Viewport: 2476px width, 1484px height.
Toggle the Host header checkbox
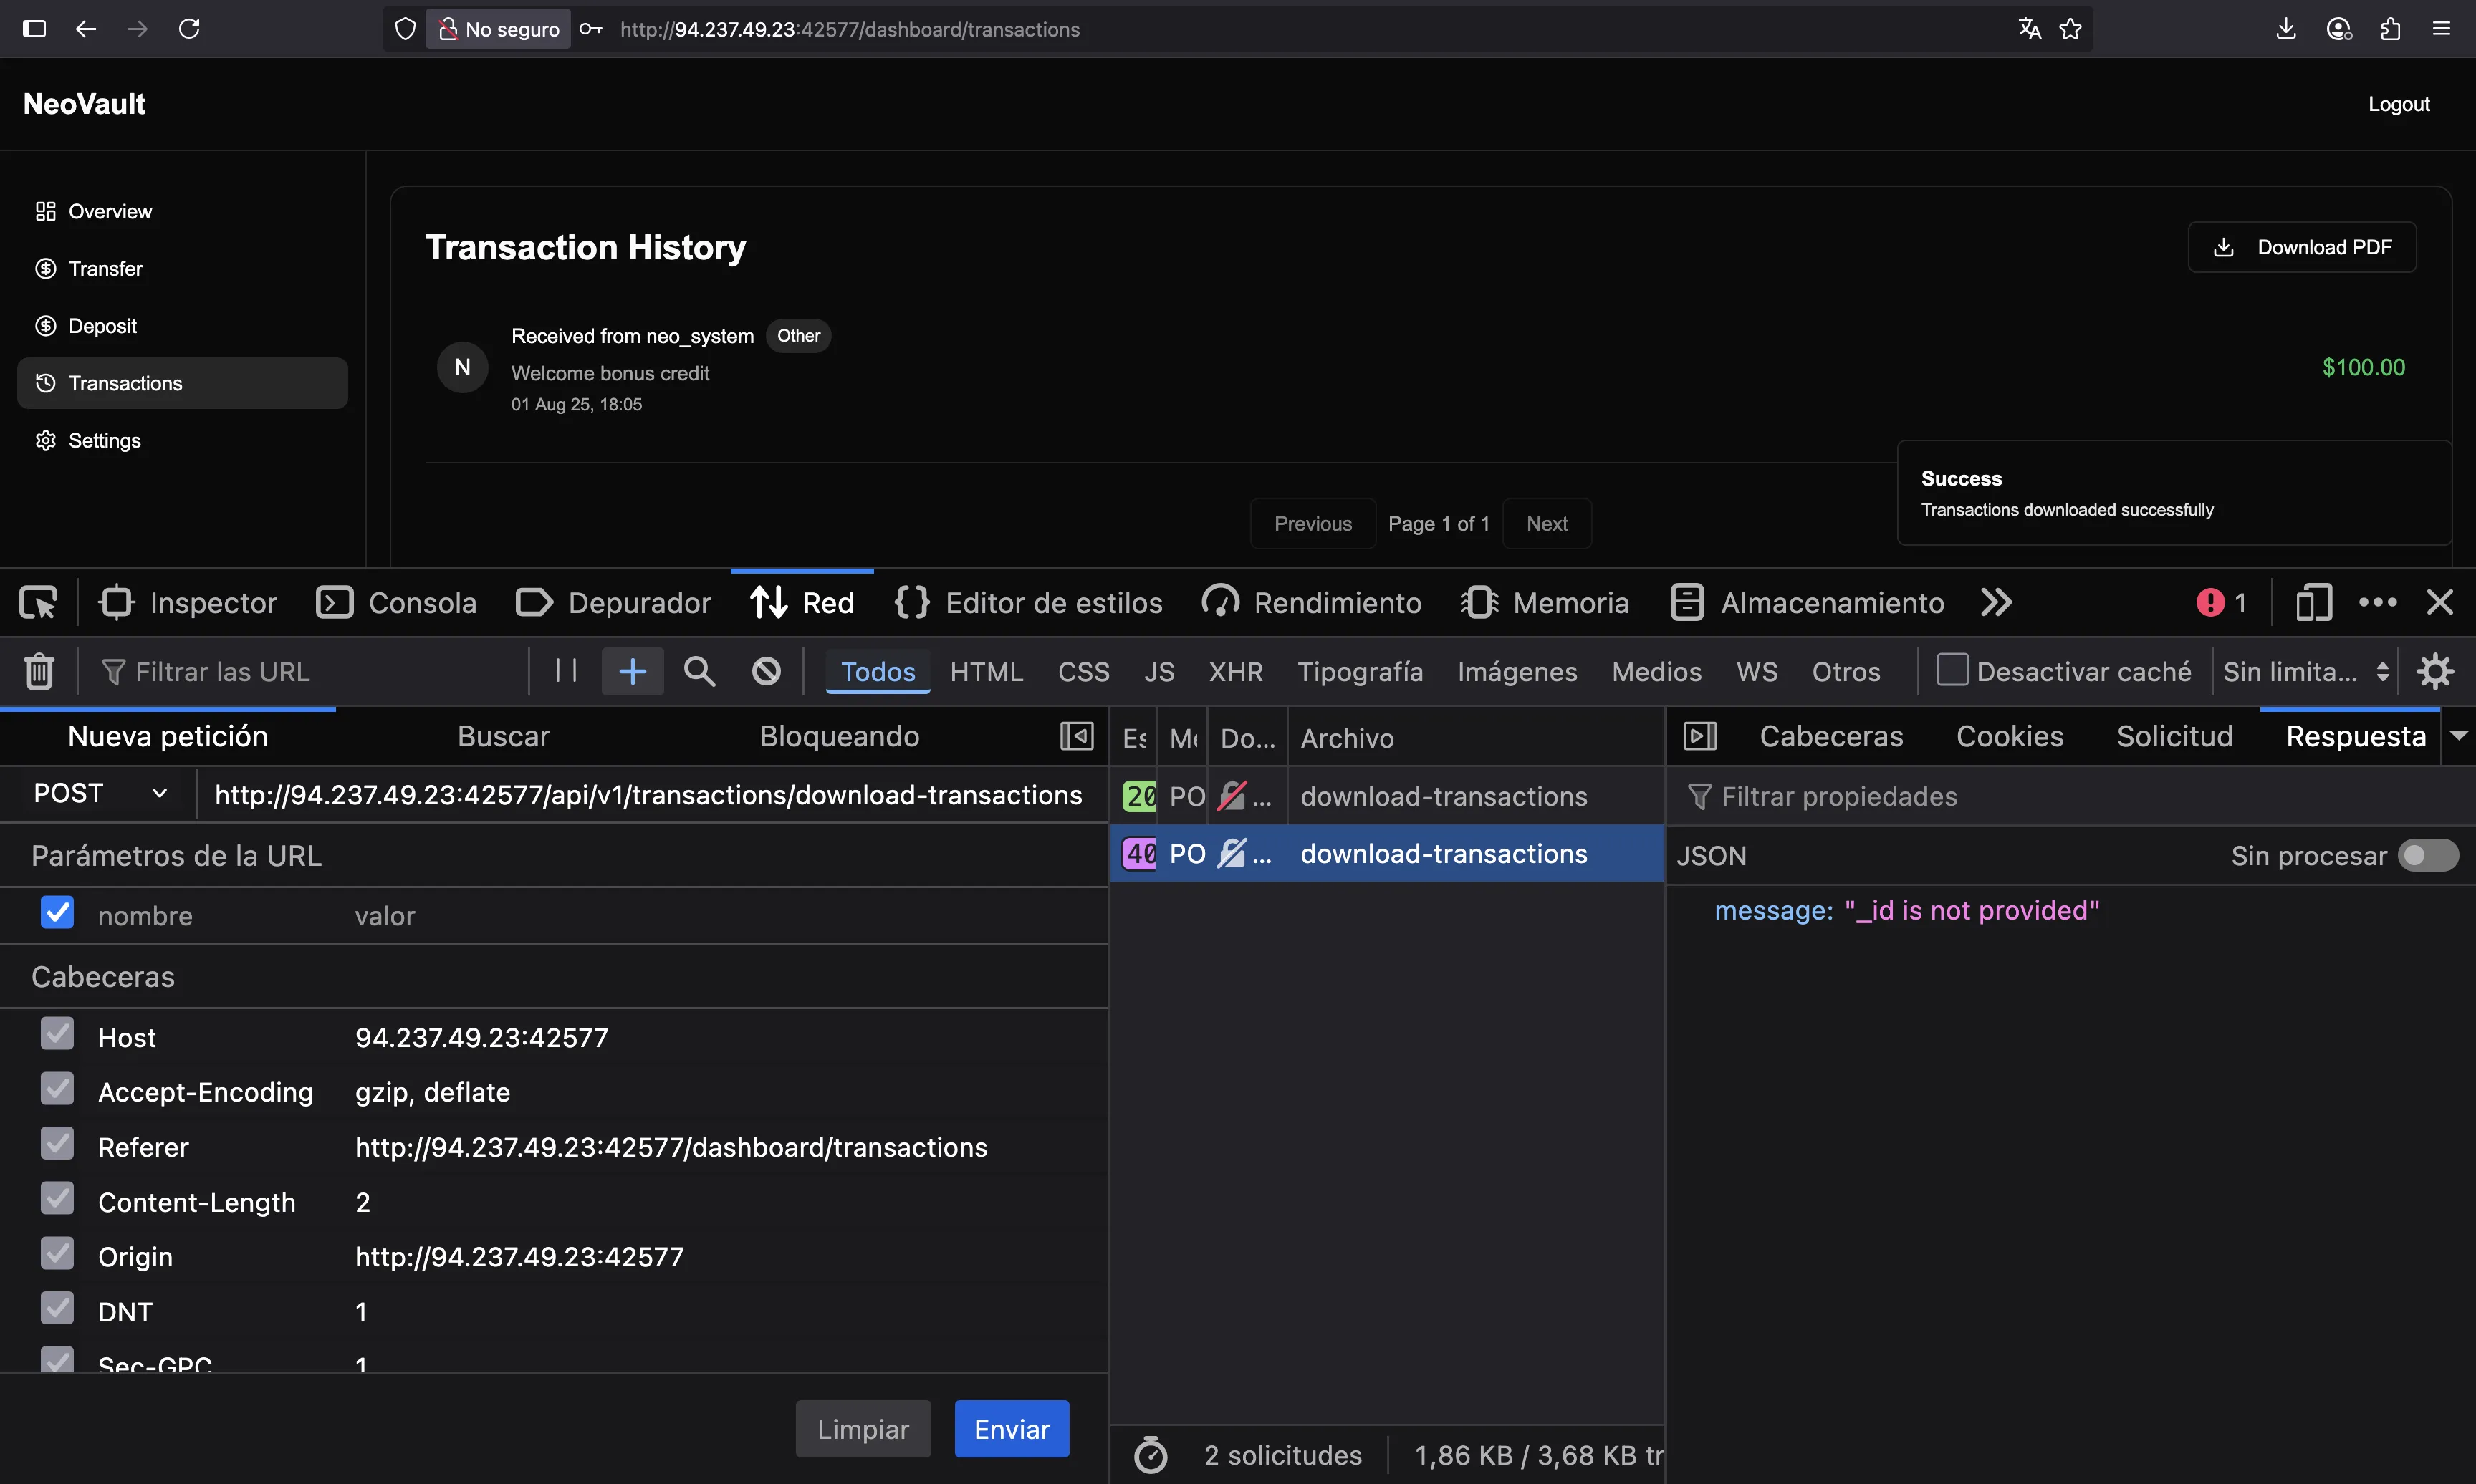click(57, 1035)
